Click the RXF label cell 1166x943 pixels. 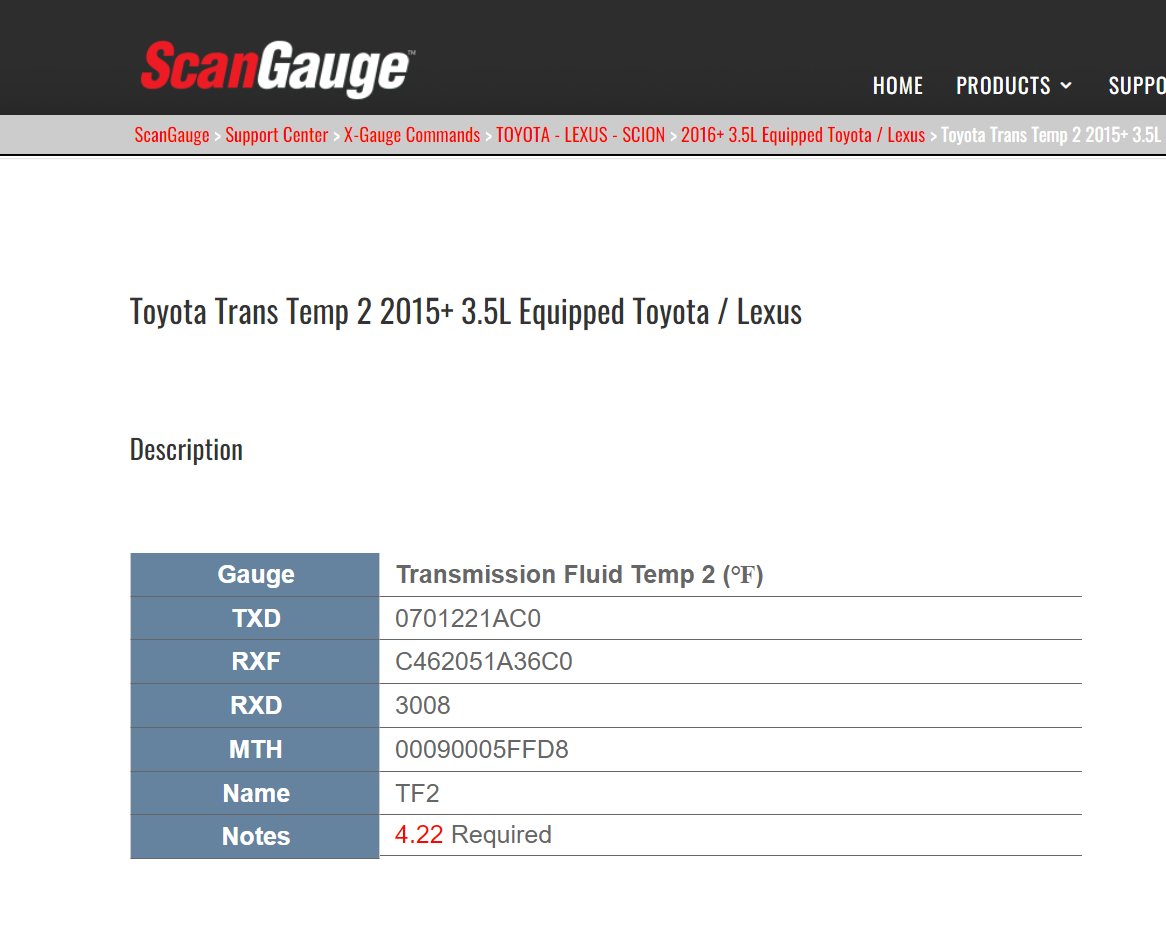pos(255,661)
